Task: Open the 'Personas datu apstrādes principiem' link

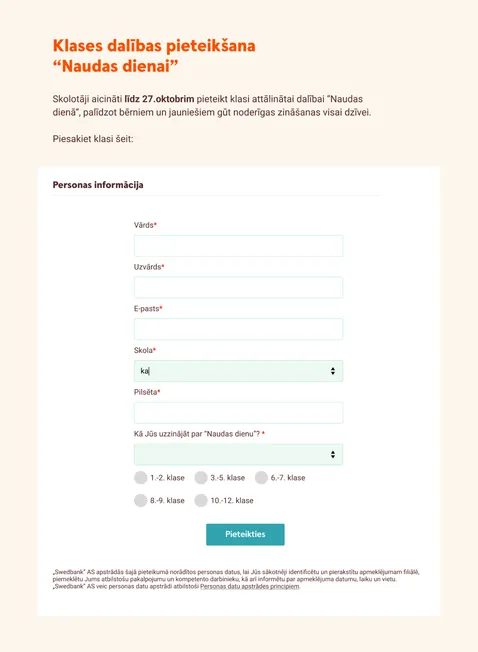Action: point(249,586)
